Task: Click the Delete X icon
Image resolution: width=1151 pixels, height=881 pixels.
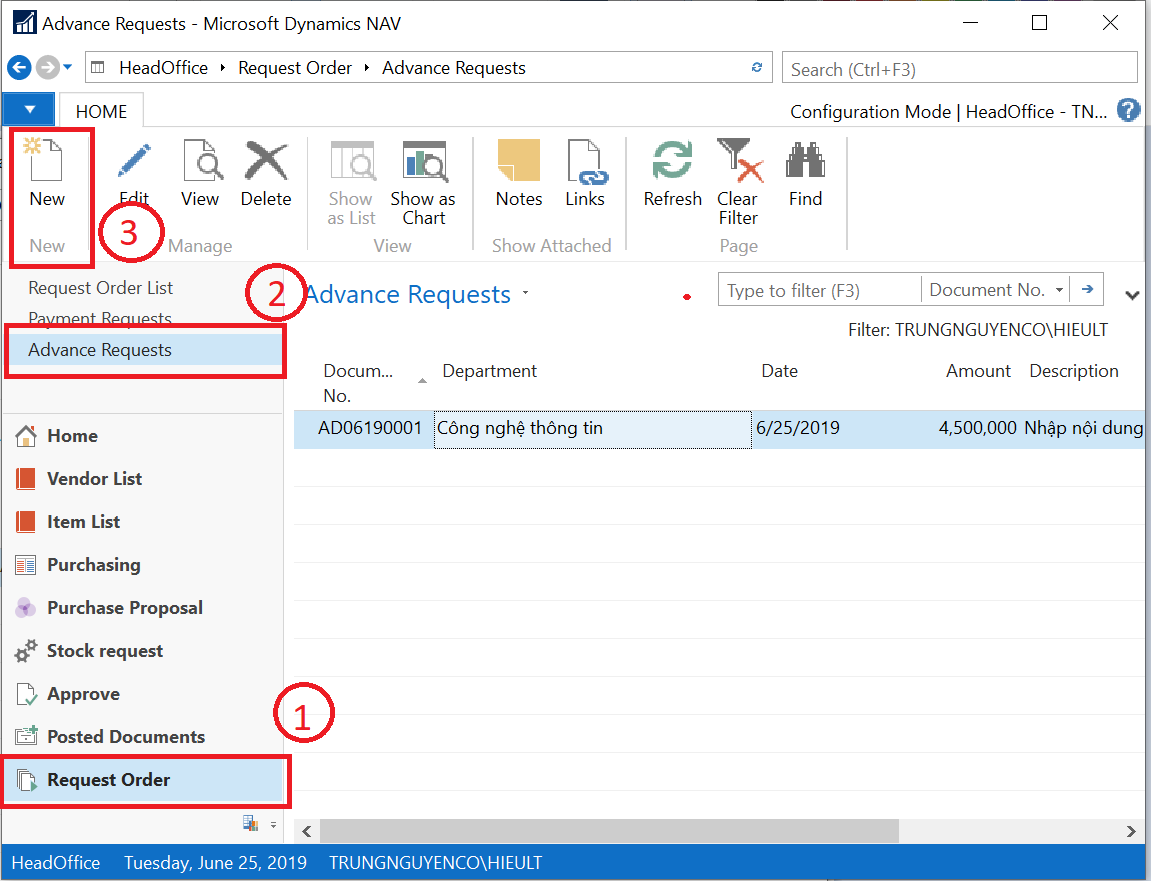Action: point(266,160)
